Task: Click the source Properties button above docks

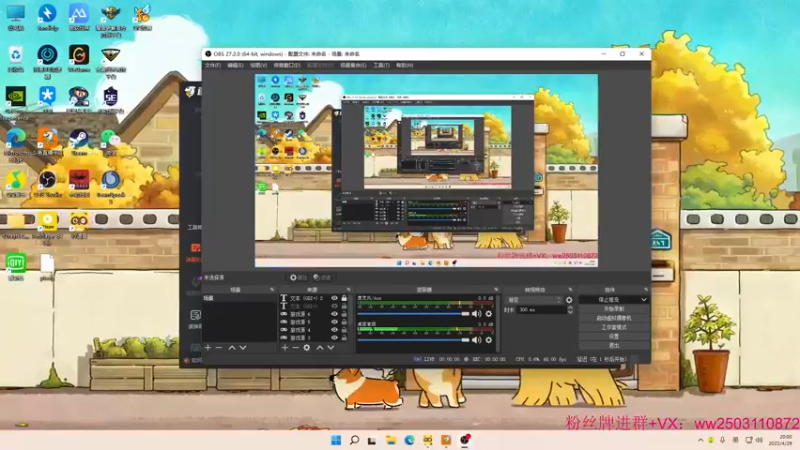Action: pyautogui.click(x=298, y=278)
